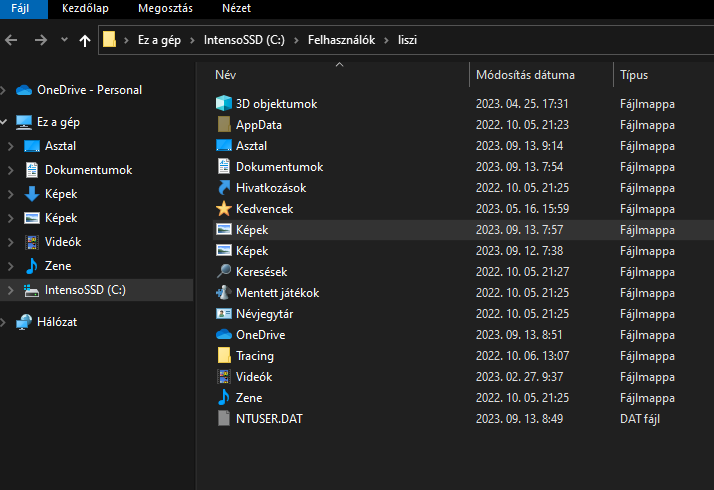
Task: Select Asztal in the navigation pane
Action: (x=60, y=146)
